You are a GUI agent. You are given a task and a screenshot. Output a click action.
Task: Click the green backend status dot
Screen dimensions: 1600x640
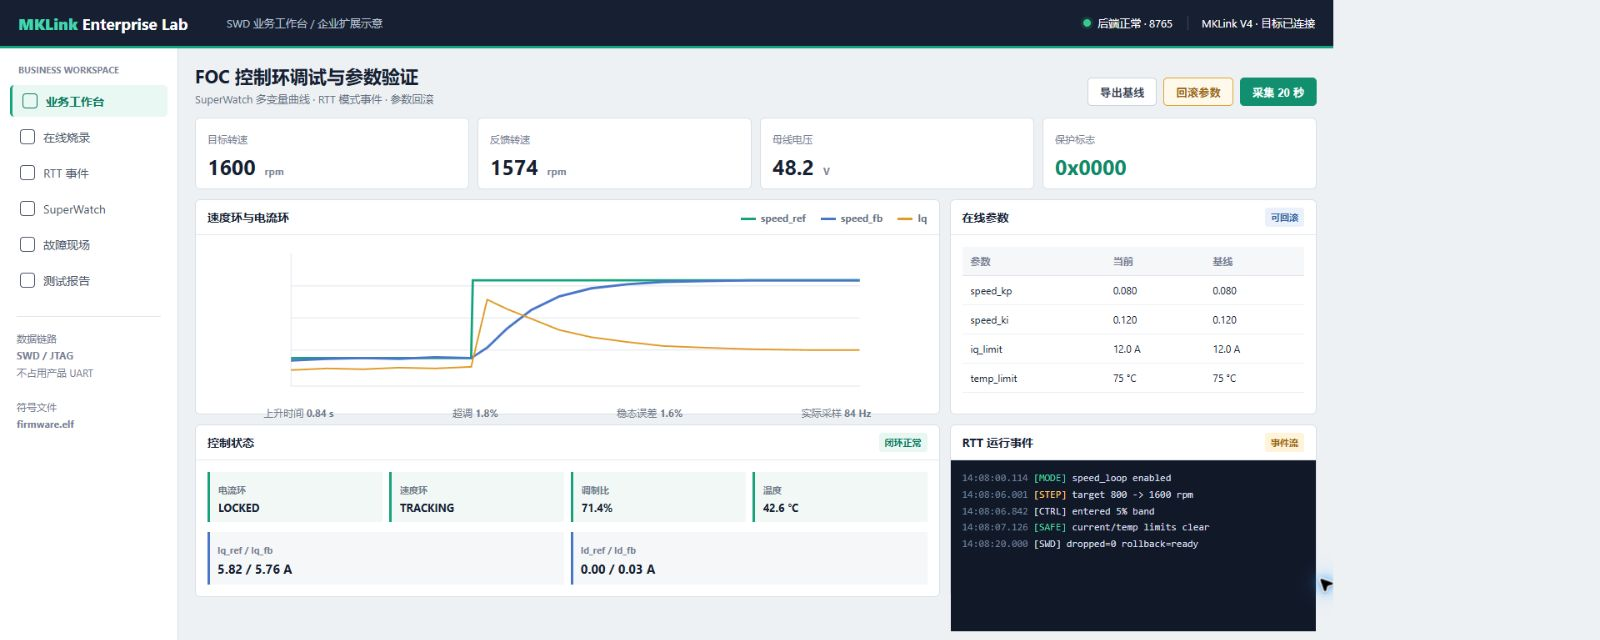1087,23
